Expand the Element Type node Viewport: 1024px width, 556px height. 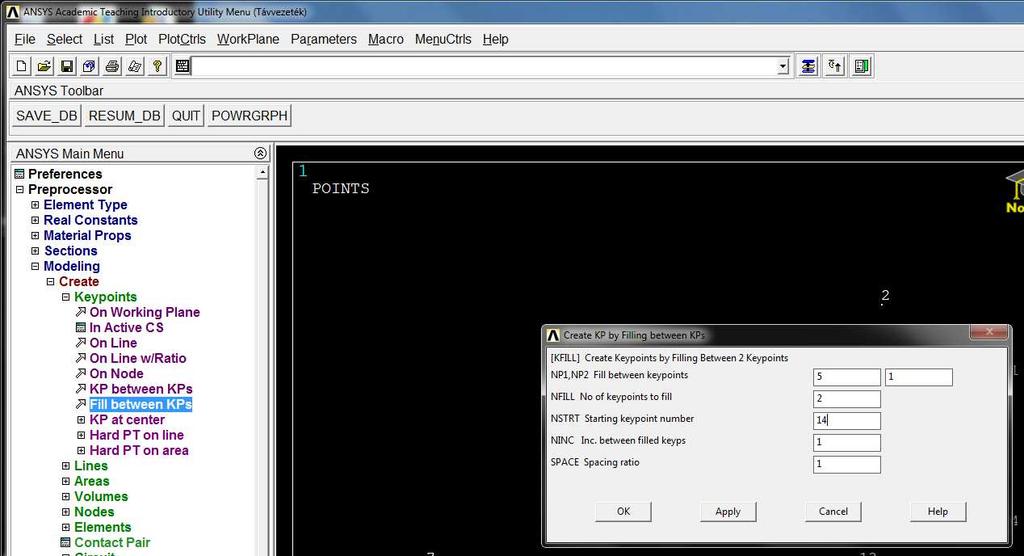tap(35, 204)
